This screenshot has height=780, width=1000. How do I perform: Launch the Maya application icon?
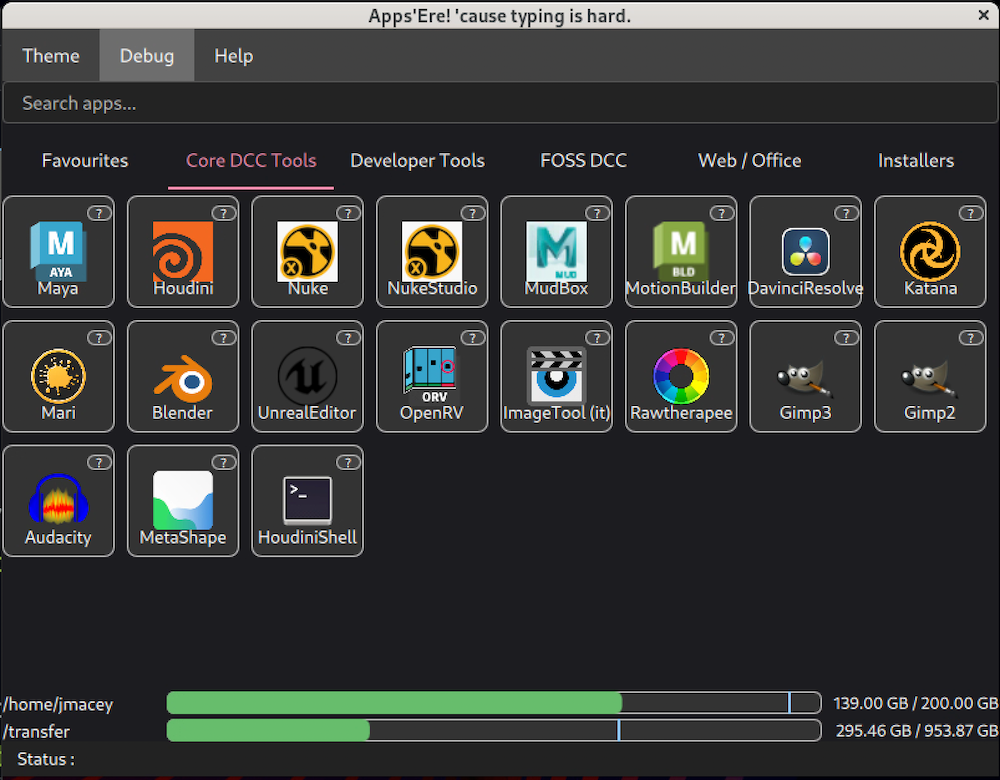(58, 250)
